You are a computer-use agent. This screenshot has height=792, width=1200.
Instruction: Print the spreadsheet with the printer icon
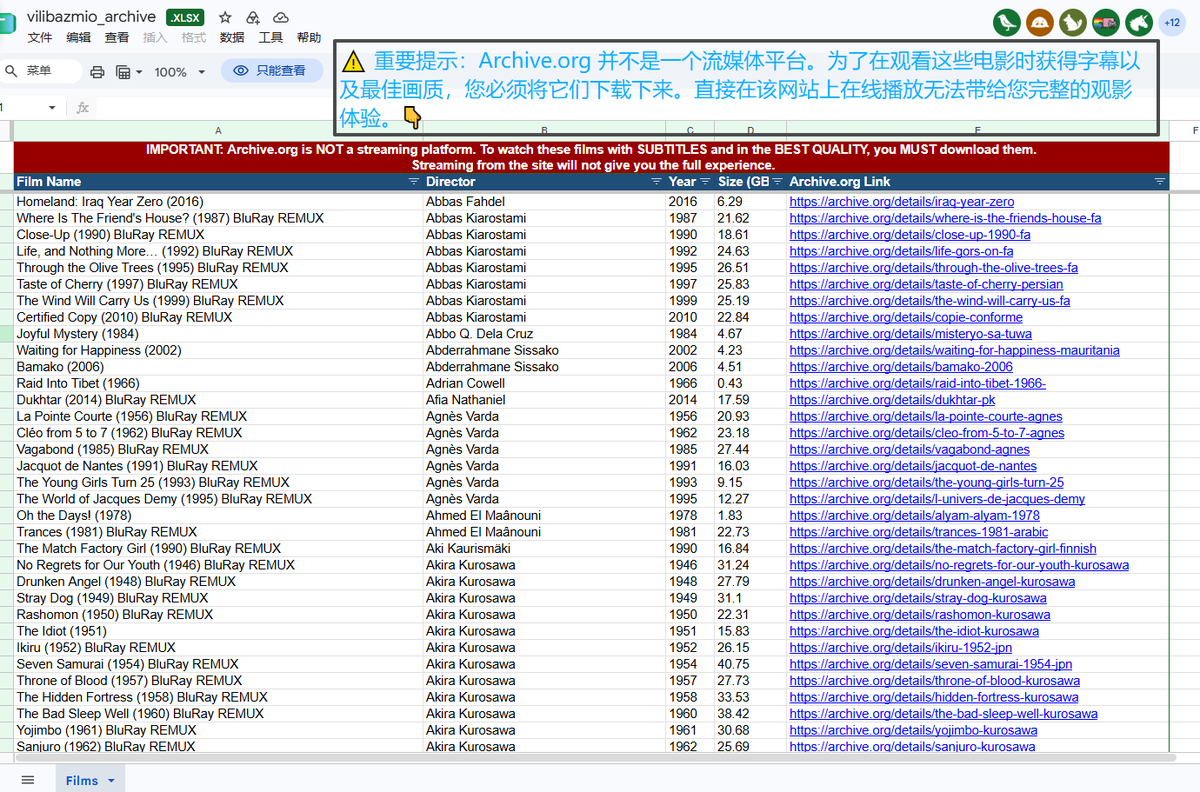(97, 72)
